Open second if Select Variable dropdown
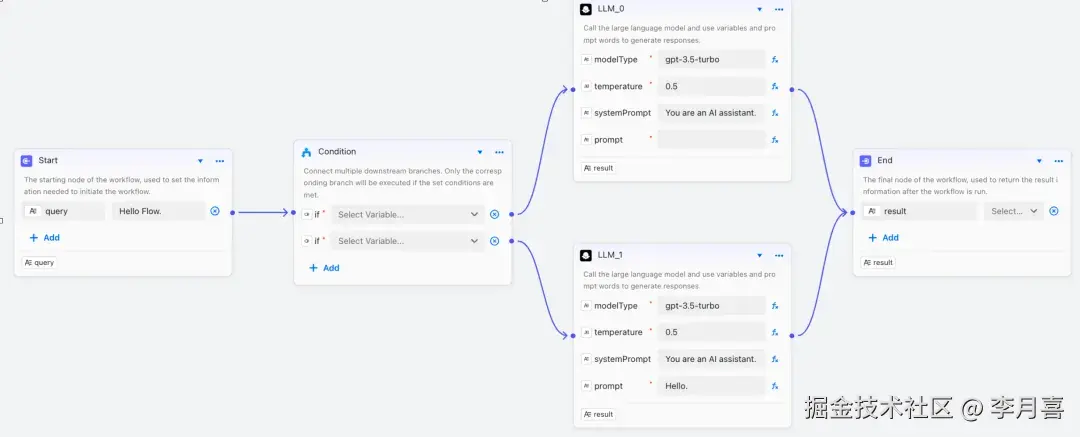 click(408, 241)
